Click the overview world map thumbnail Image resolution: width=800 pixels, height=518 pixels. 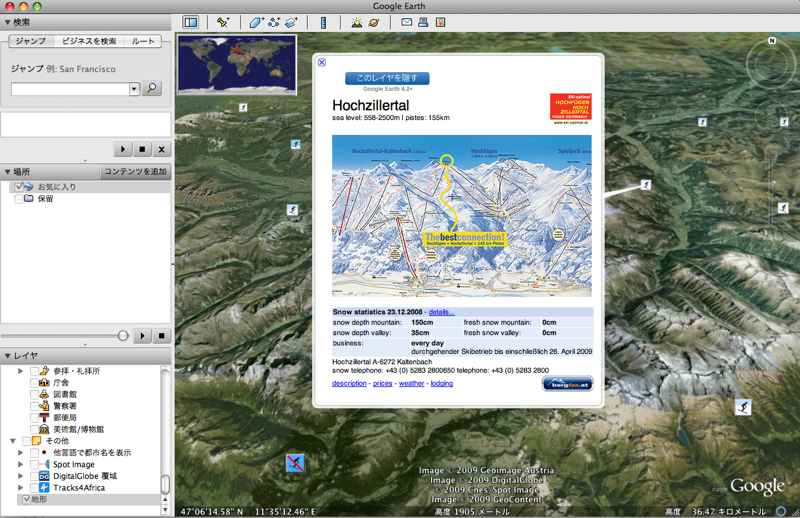[237, 65]
